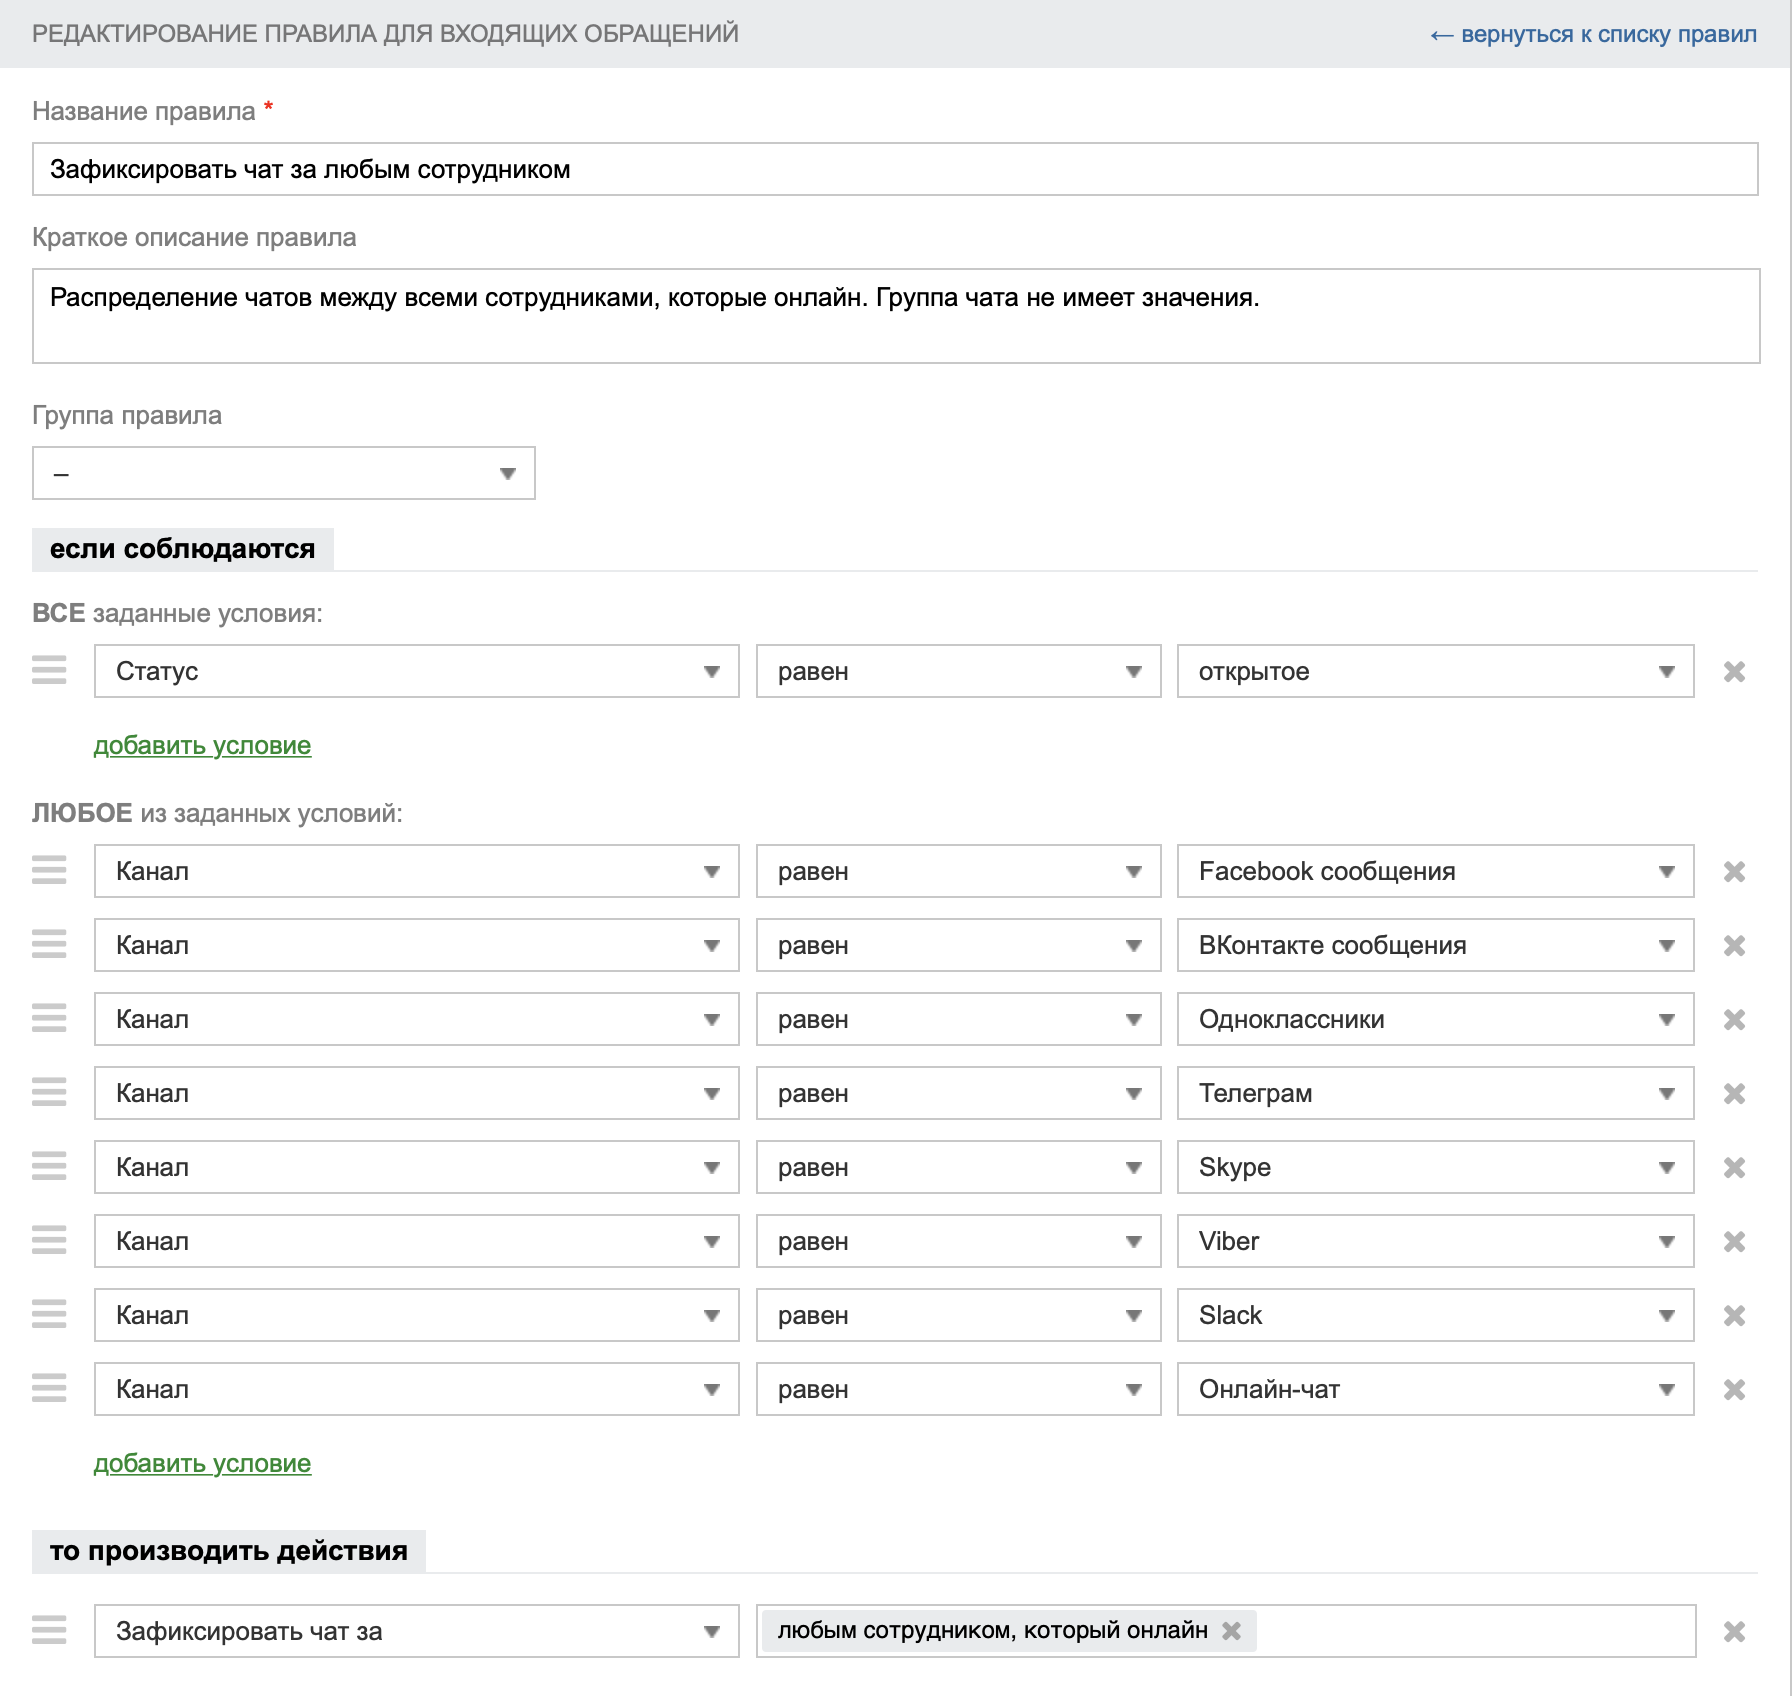This screenshot has height=1696, width=1792.
Task: Delete the Viber channel condition
Action: 1734,1242
